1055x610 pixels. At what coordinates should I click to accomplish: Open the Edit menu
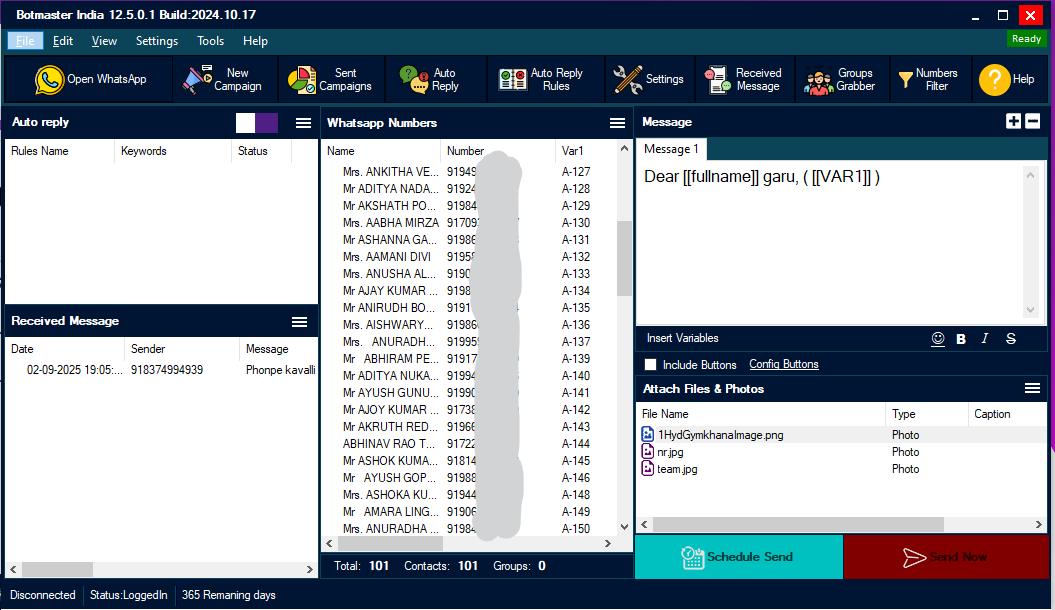point(63,41)
